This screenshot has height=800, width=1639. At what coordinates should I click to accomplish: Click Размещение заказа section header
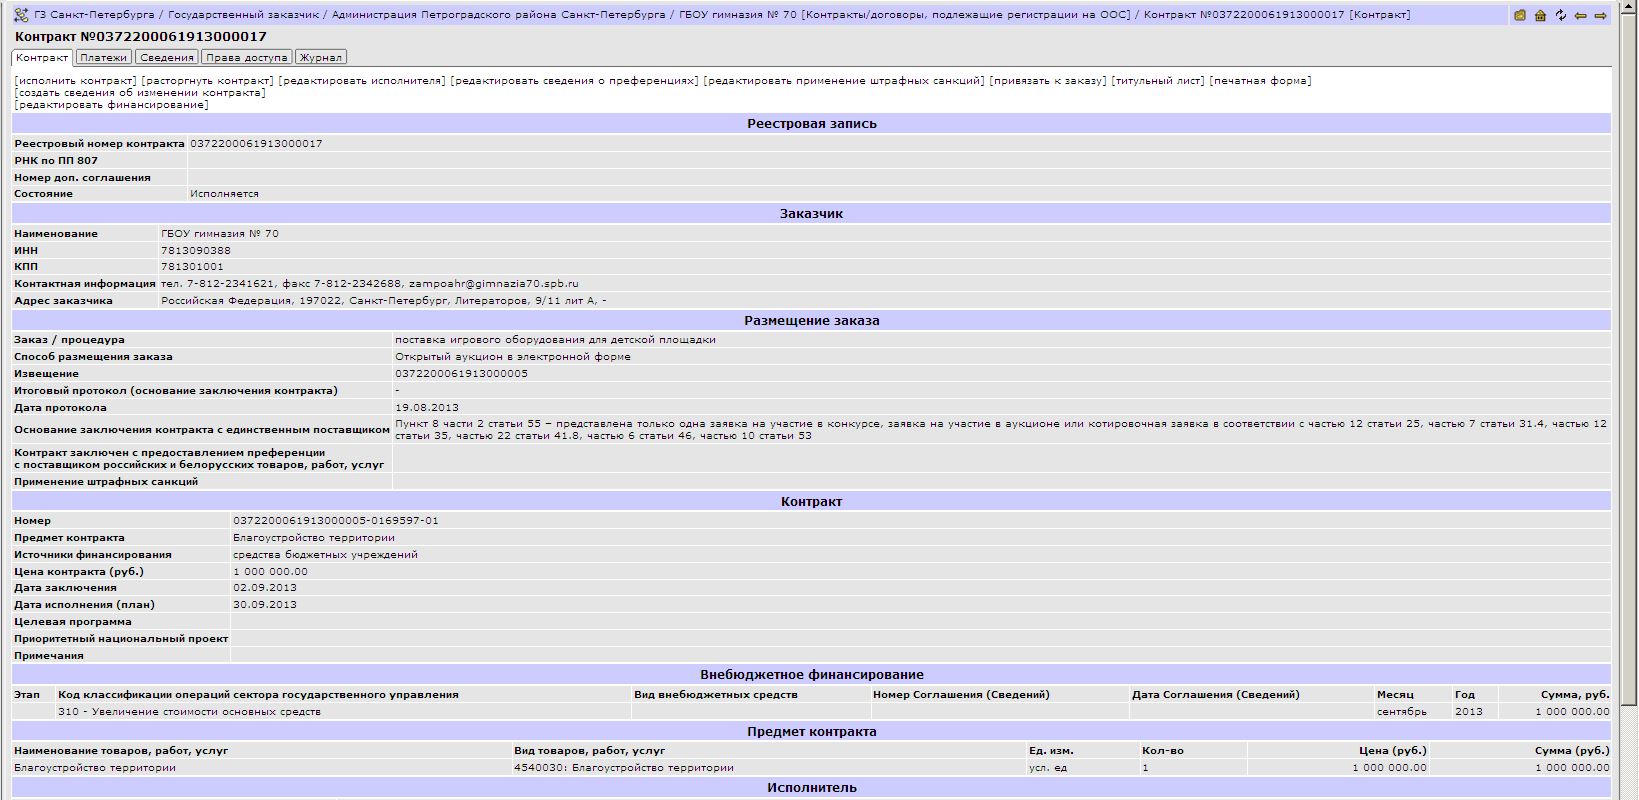pyautogui.click(x=811, y=321)
